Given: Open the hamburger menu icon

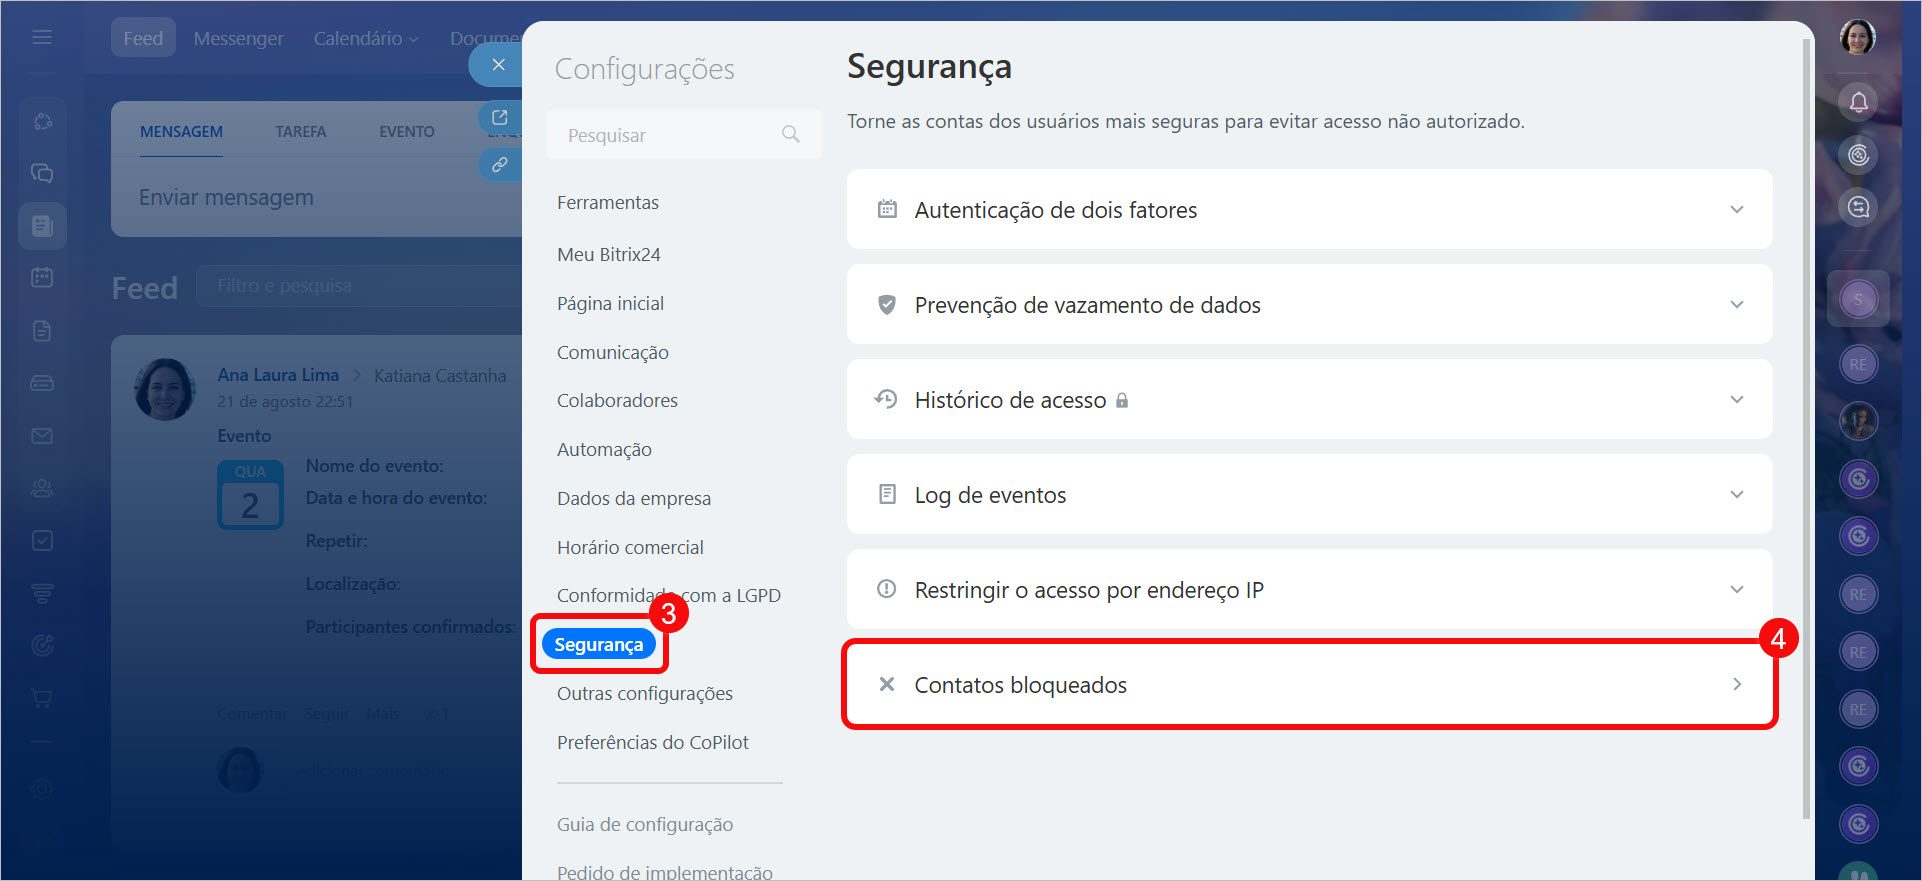Looking at the screenshot, I should point(42,37).
